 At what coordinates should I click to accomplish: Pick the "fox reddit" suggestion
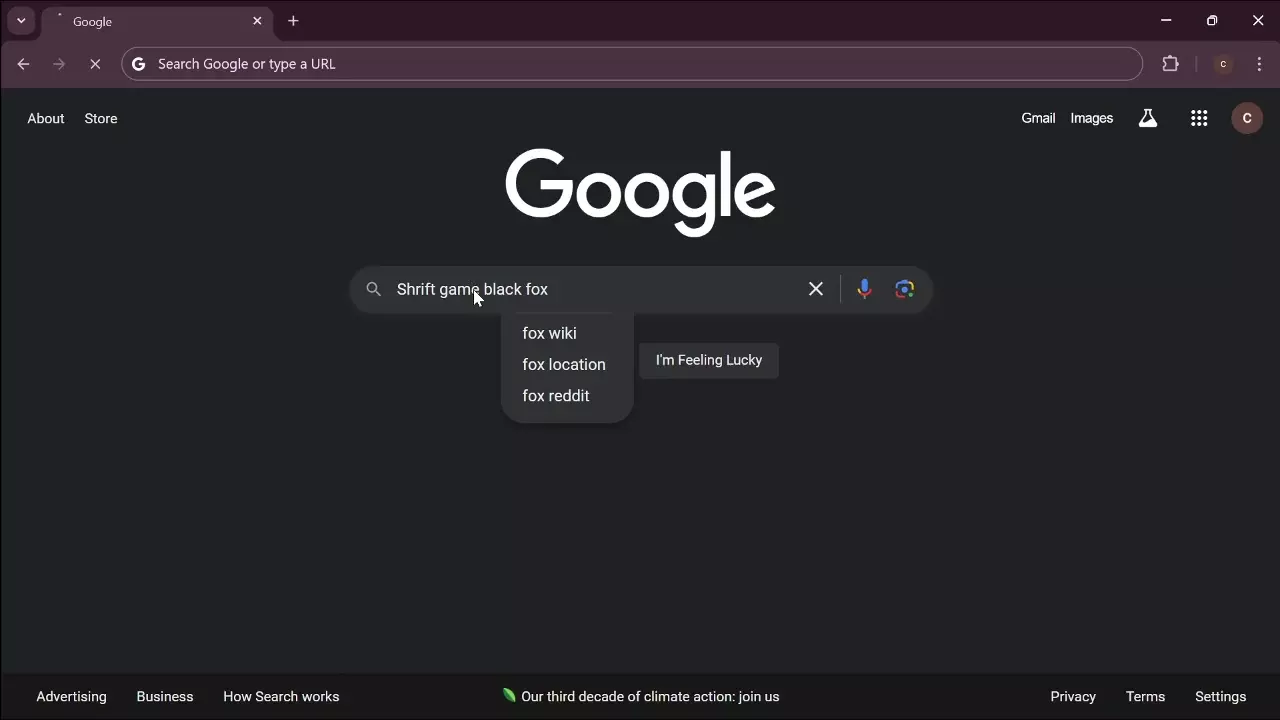pyautogui.click(x=555, y=396)
